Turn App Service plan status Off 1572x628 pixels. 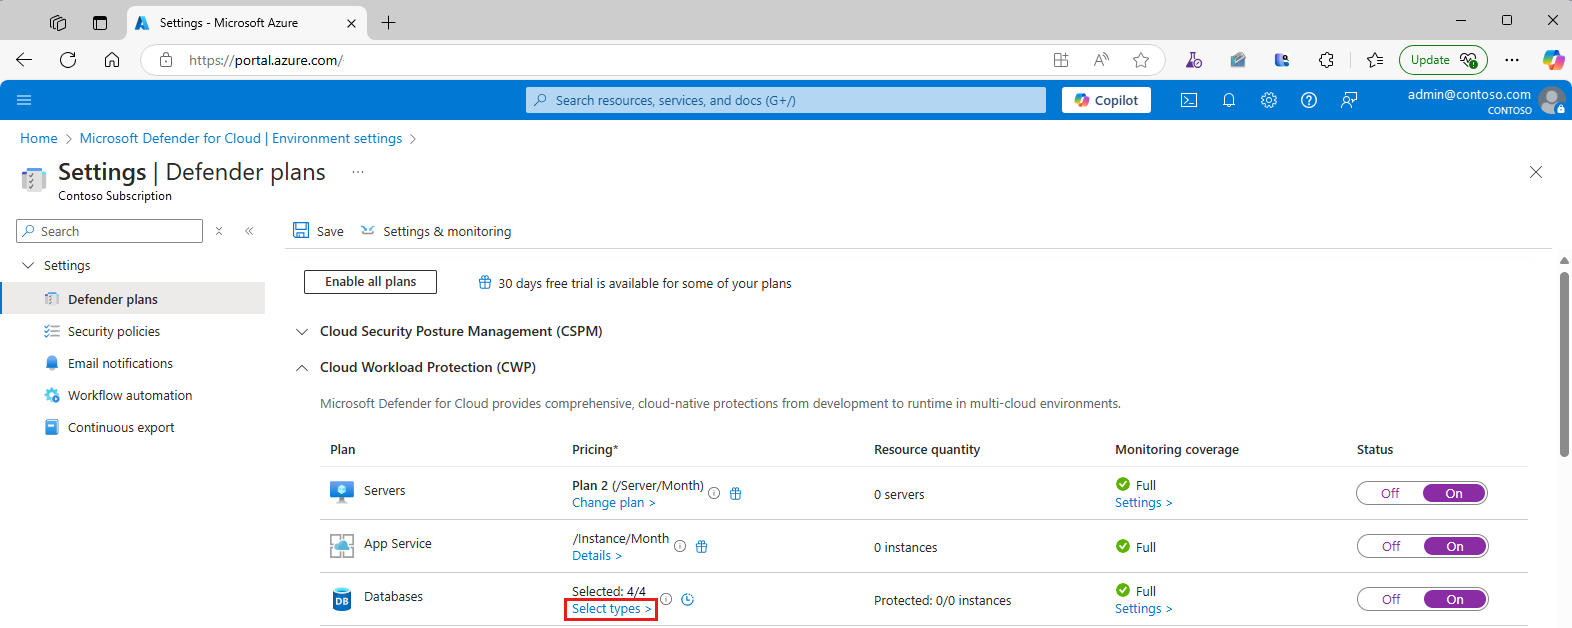(1391, 546)
